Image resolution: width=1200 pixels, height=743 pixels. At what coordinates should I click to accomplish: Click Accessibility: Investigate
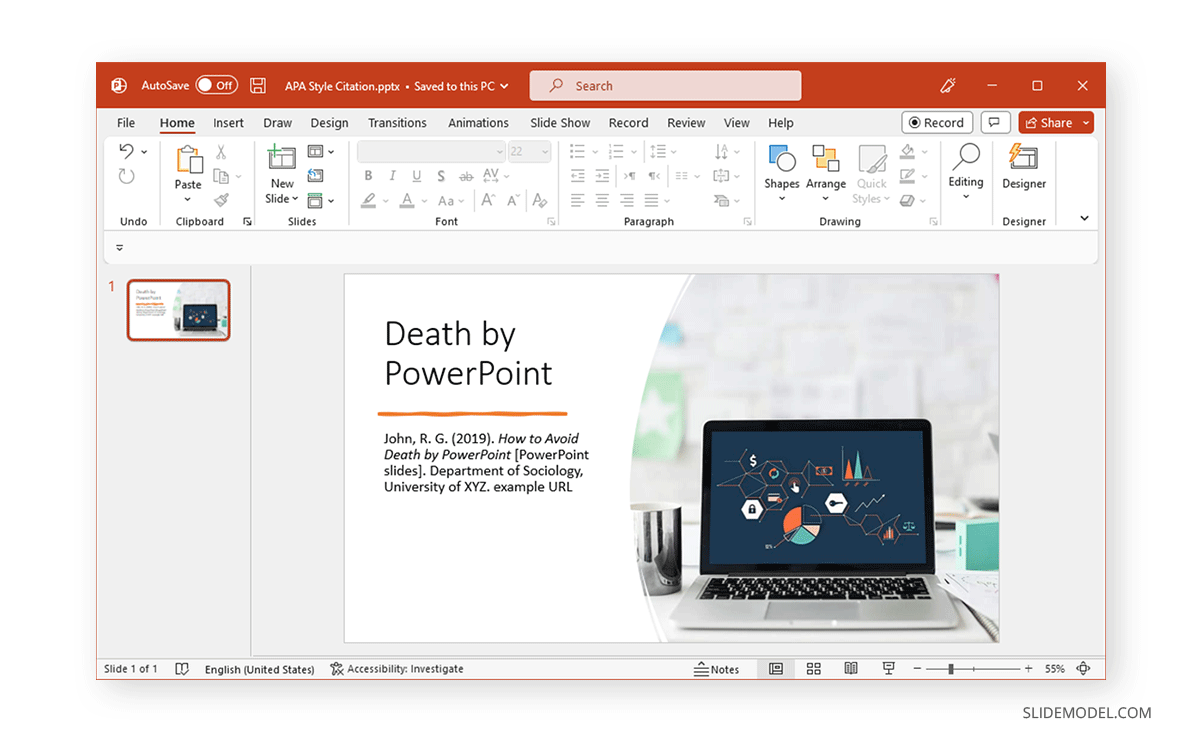pos(397,669)
